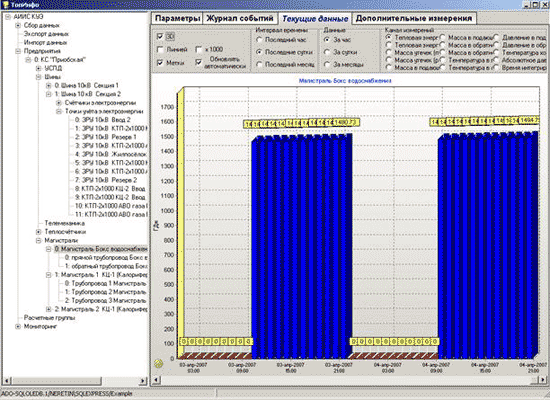Click the right arrow of tree horizontal scrollbar
This screenshot has width=550, height=400.
click(x=142, y=380)
